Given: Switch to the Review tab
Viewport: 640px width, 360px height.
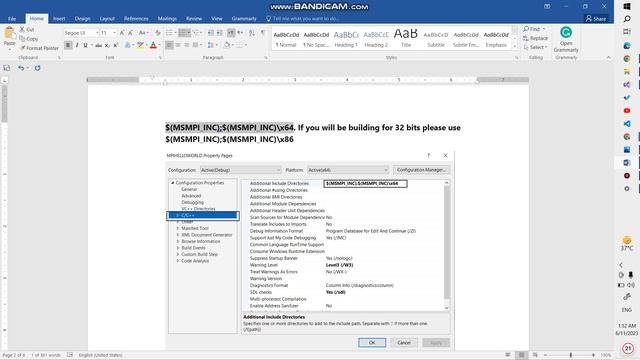Looking at the screenshot, I should pyautogui.click(x=194, y=18).
